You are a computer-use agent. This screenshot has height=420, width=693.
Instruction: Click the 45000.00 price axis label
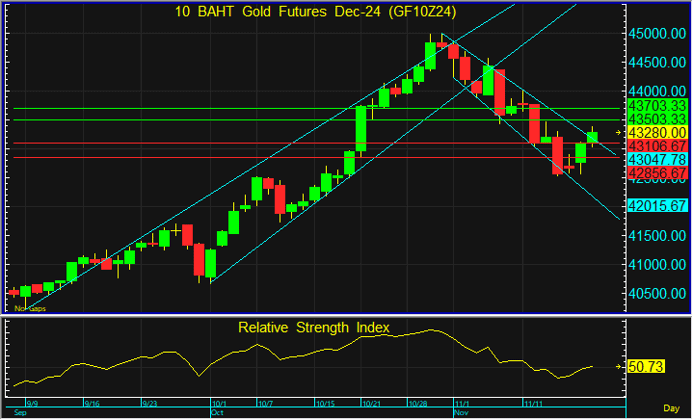coord(656,33)
